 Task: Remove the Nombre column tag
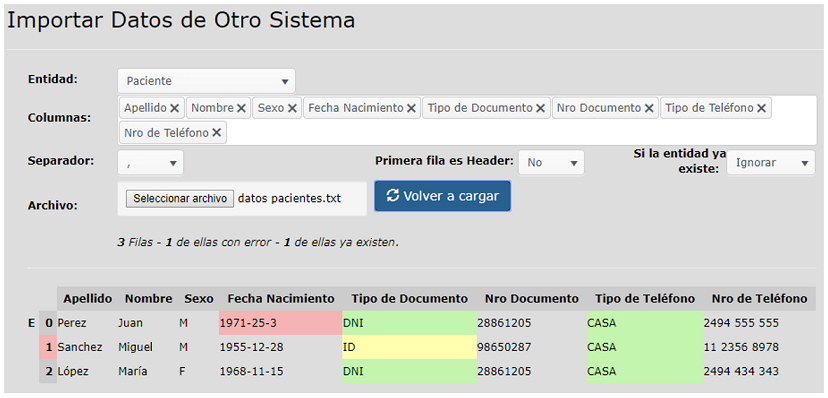point(241,108)
